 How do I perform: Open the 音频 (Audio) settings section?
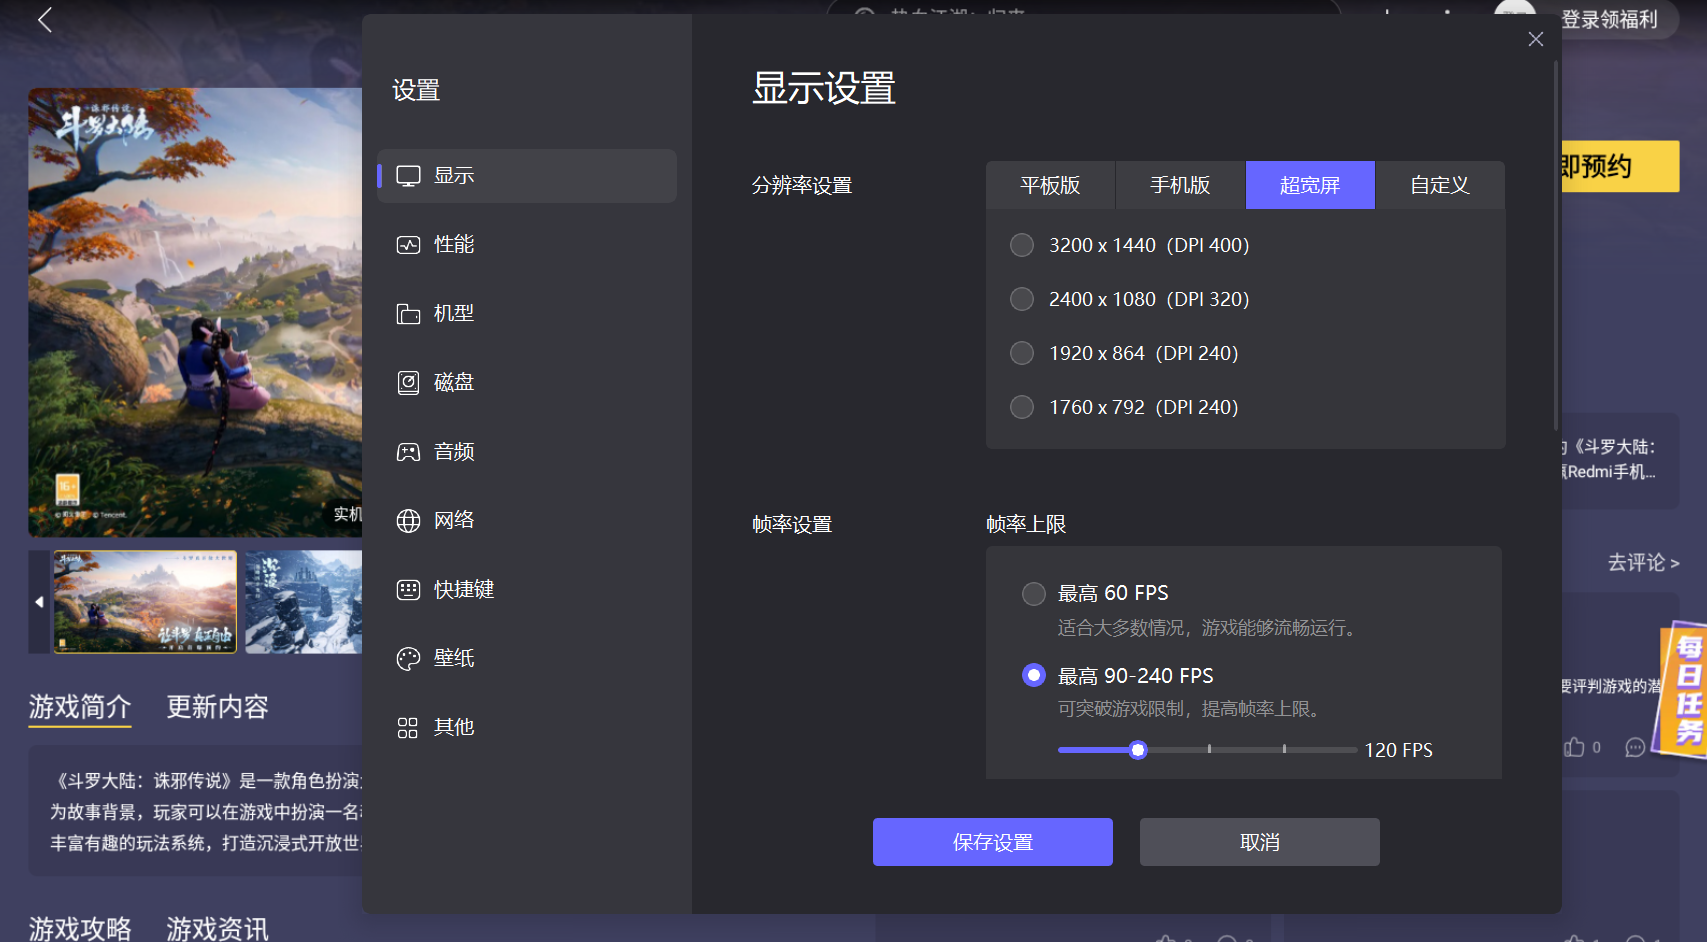[x=527, y=452]
